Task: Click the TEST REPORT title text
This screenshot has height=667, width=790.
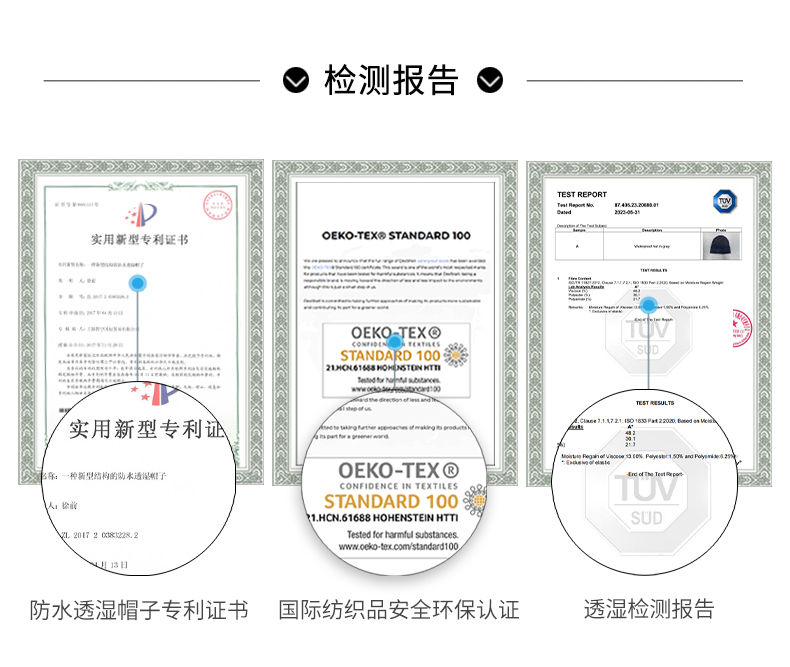Action: click(x=581, y=194)
